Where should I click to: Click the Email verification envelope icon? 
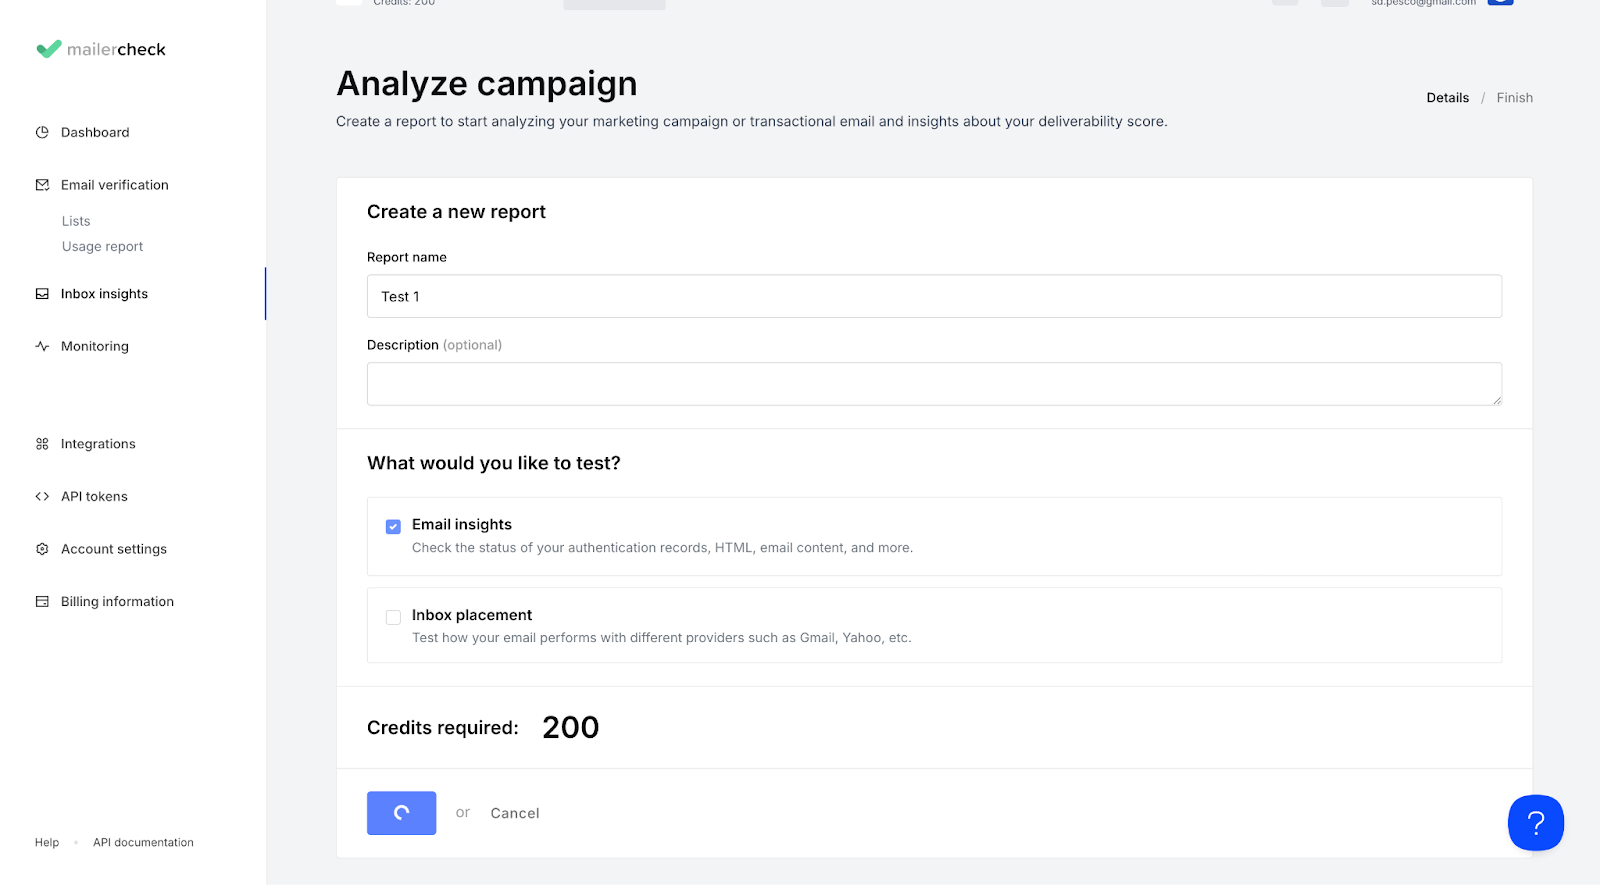[42, 185]
